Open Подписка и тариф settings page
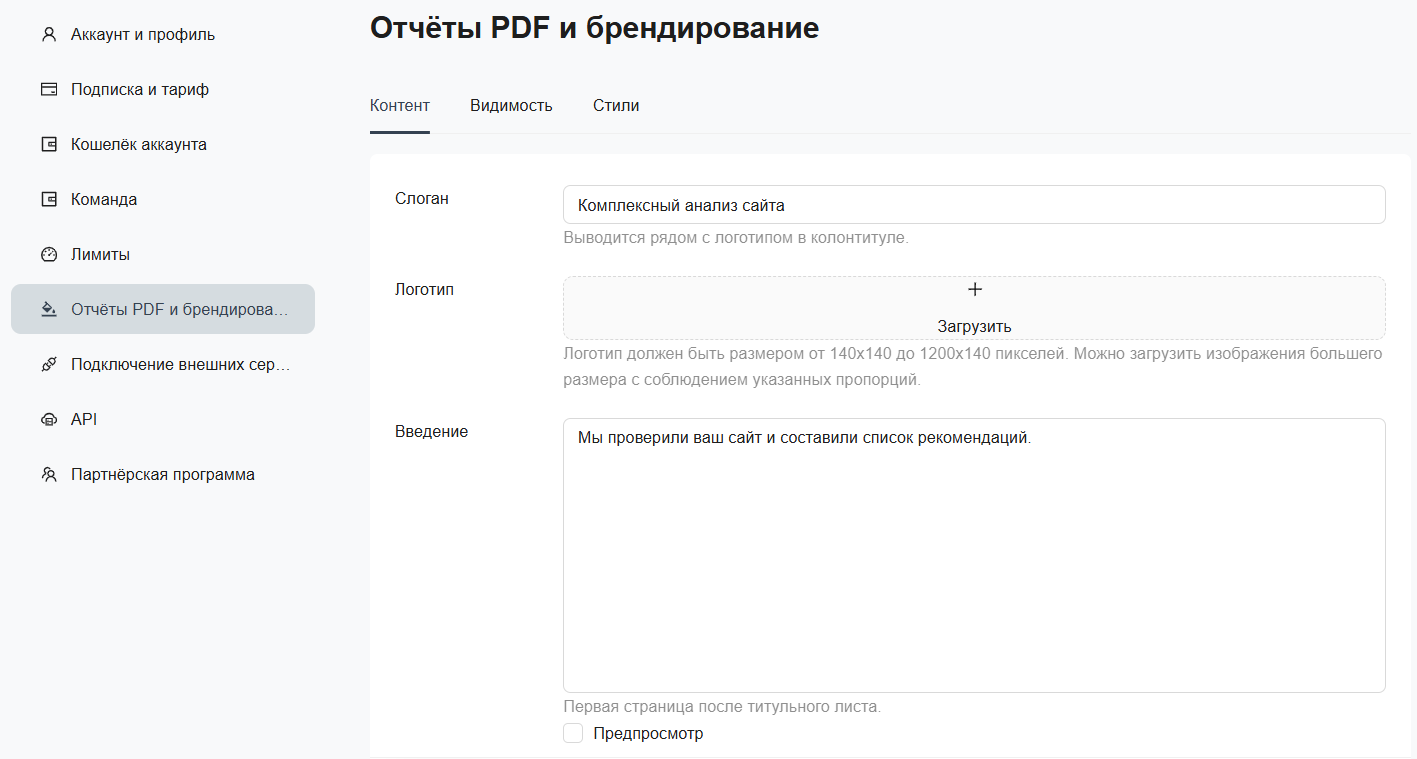1417x759 pixels. [140, 90]
